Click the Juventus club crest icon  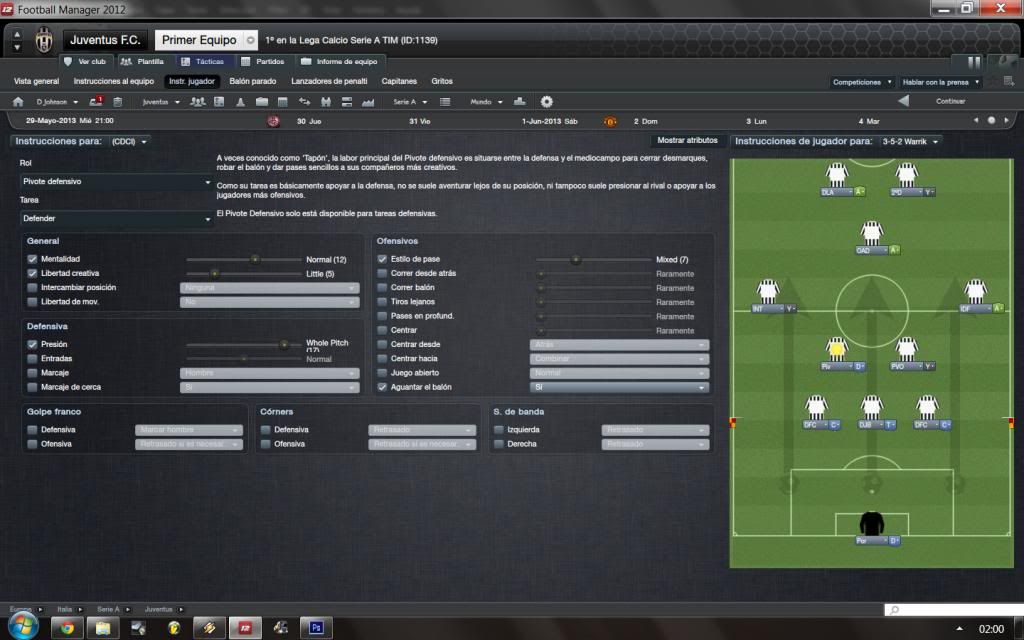(44, 40)
